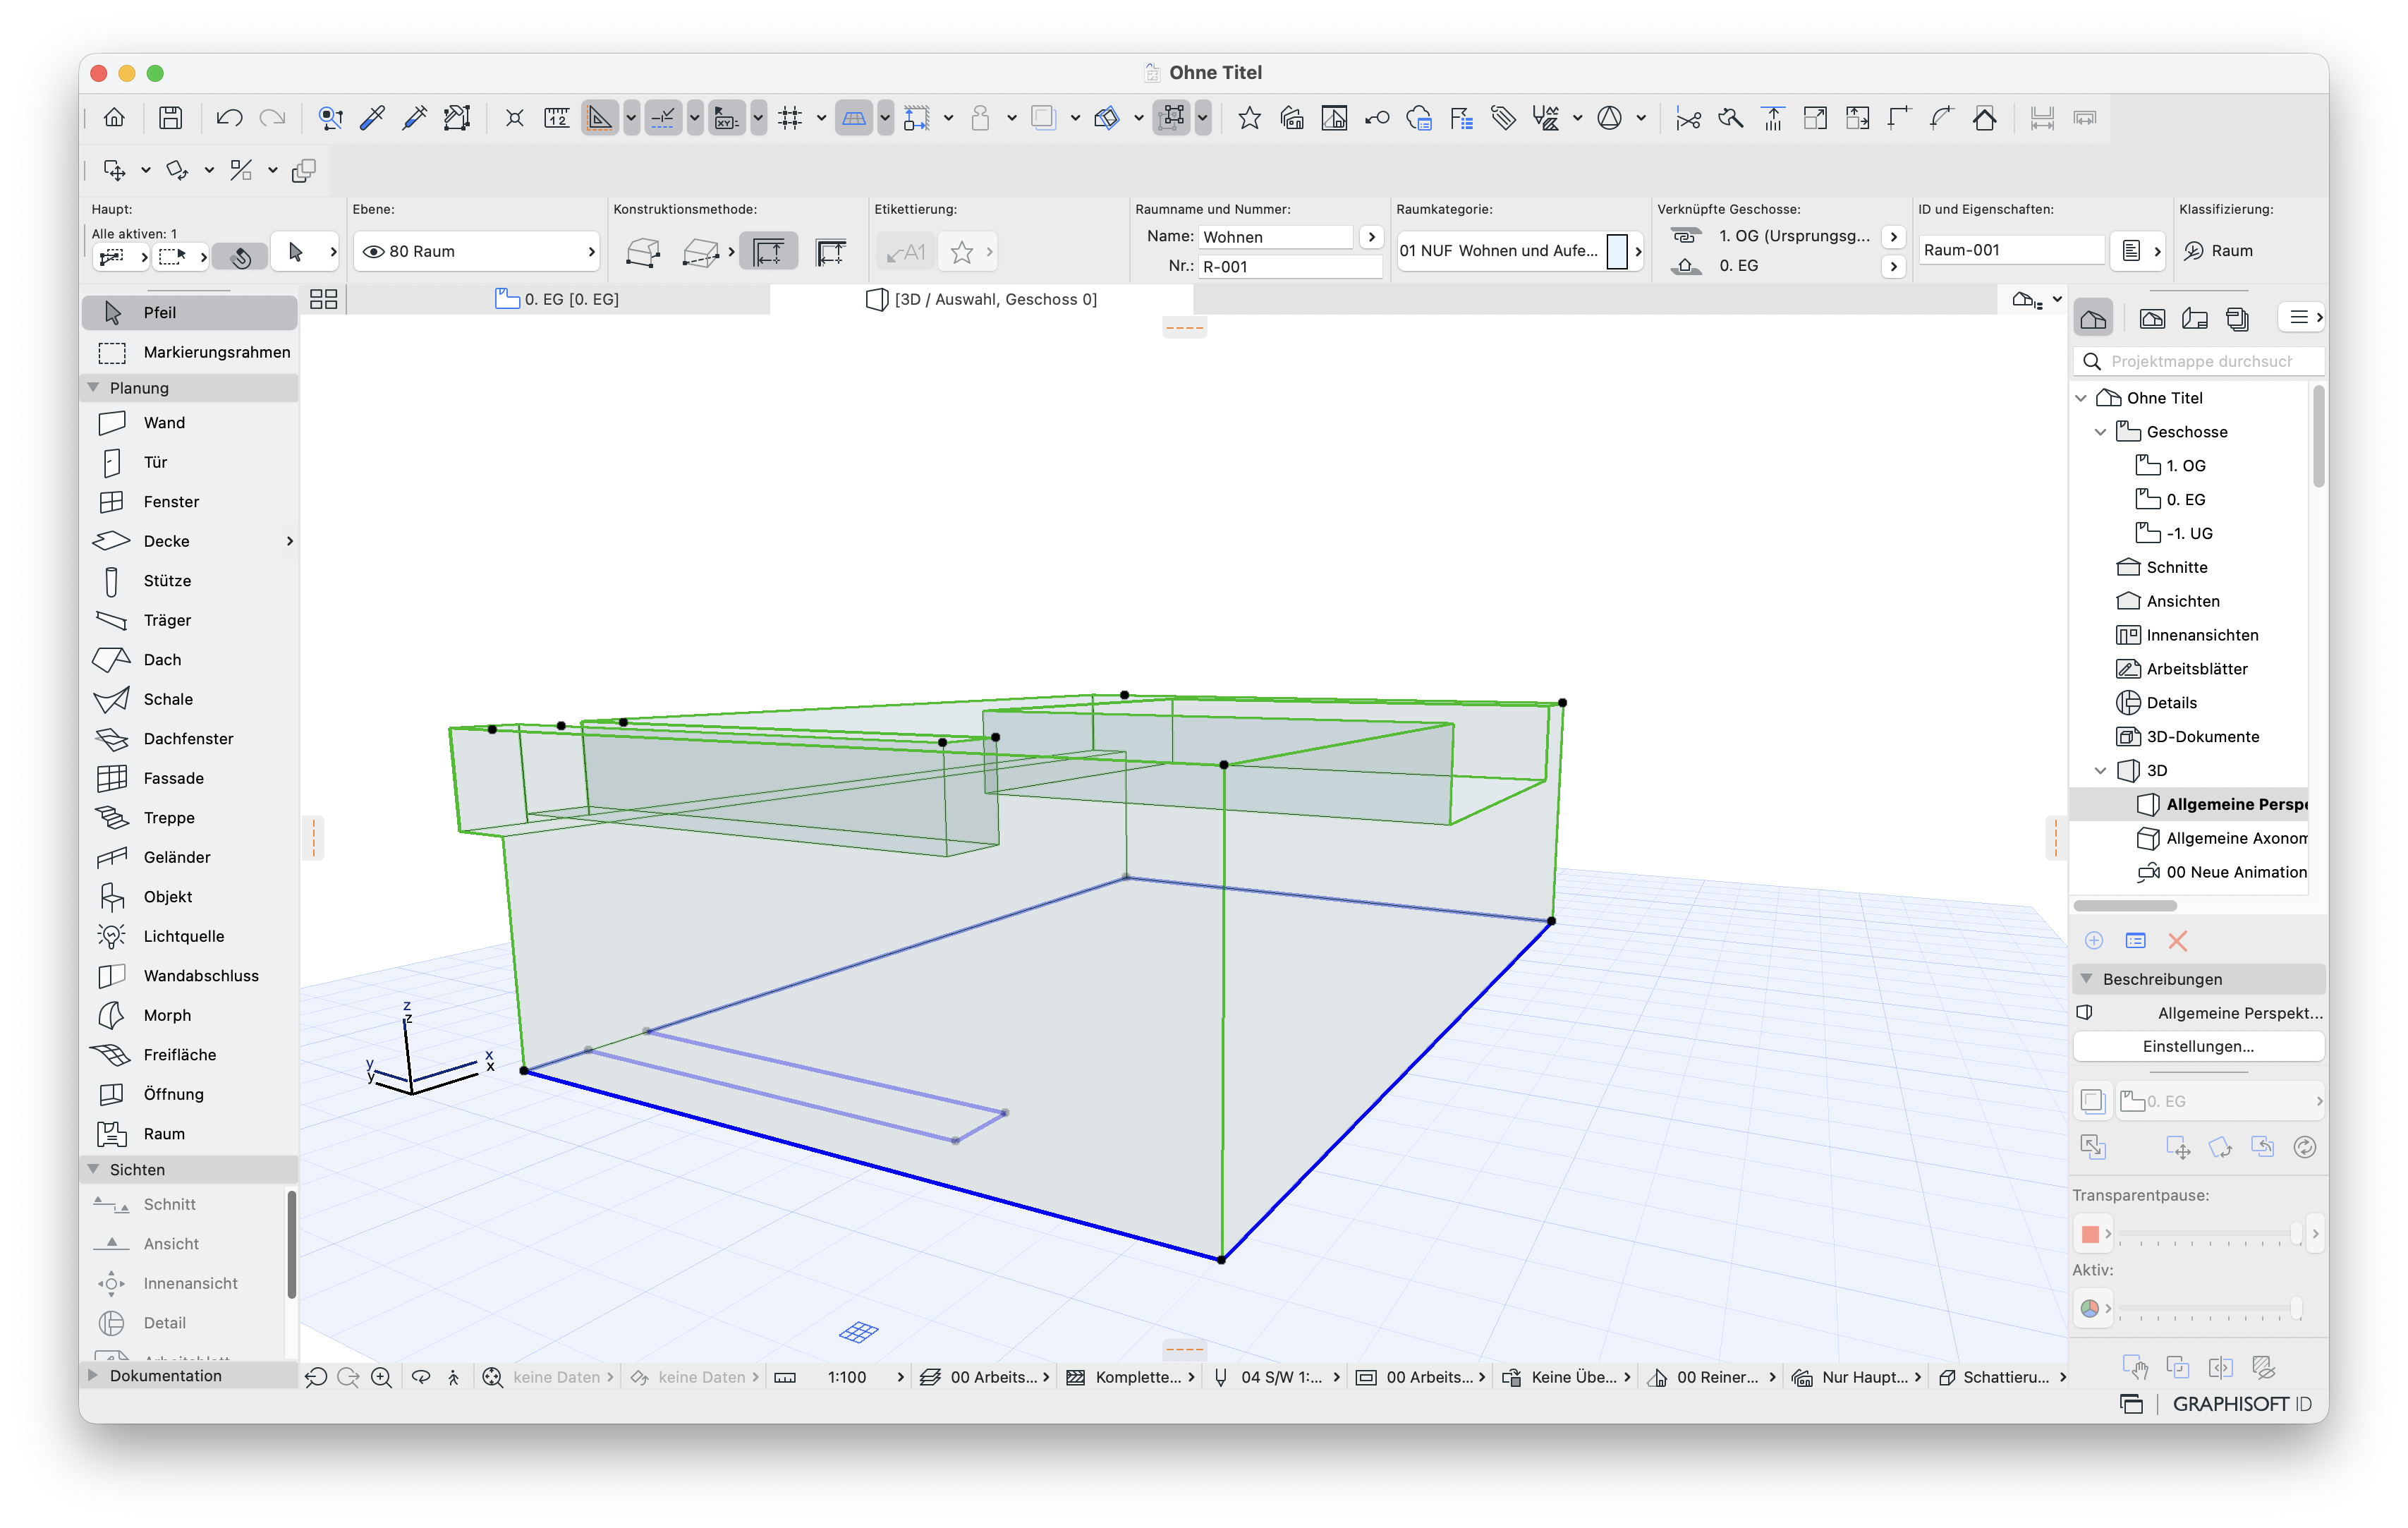Image resolution: width=2408 pixels, height=1528 pixels.
Task: Select the Lichtquelle tool
Action: pyautogui.click(x=189, y=936)
